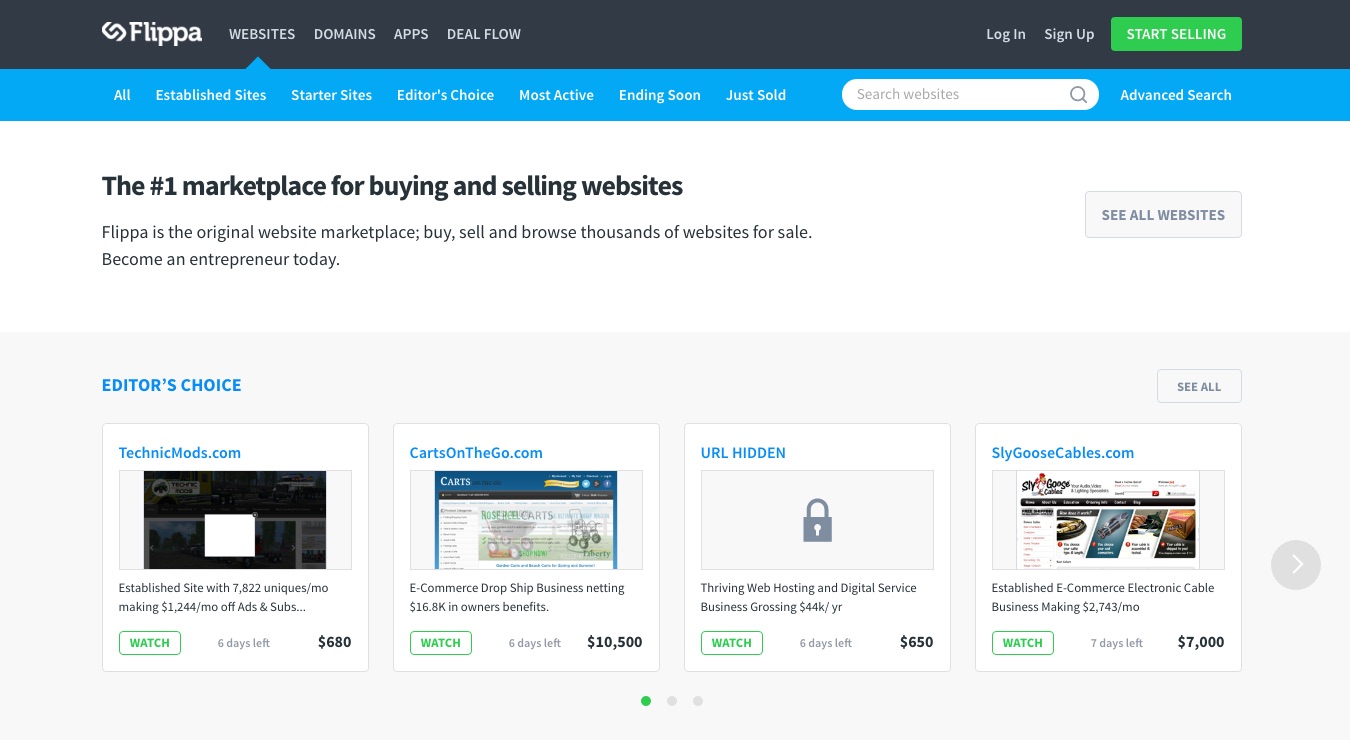Switch to the Established Sites tab
The image size is (1350, 740).
[211, 95]
